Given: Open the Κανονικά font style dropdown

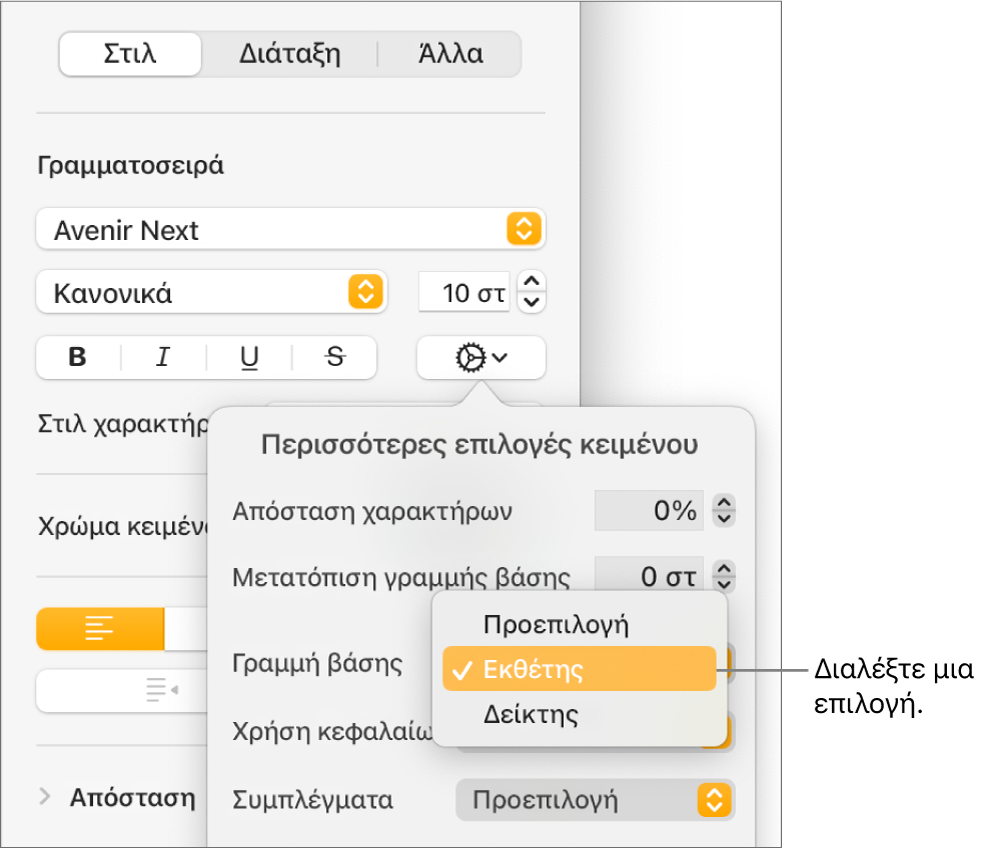Looking at the screenshot, I should (x=211, y=293).
